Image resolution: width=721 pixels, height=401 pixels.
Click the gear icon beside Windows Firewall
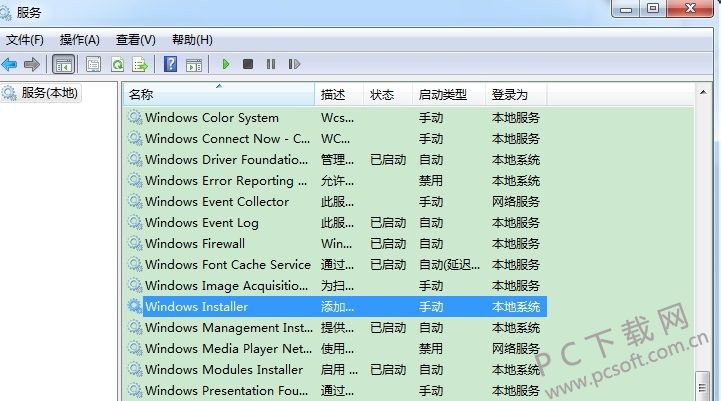[x=135, y=243]
